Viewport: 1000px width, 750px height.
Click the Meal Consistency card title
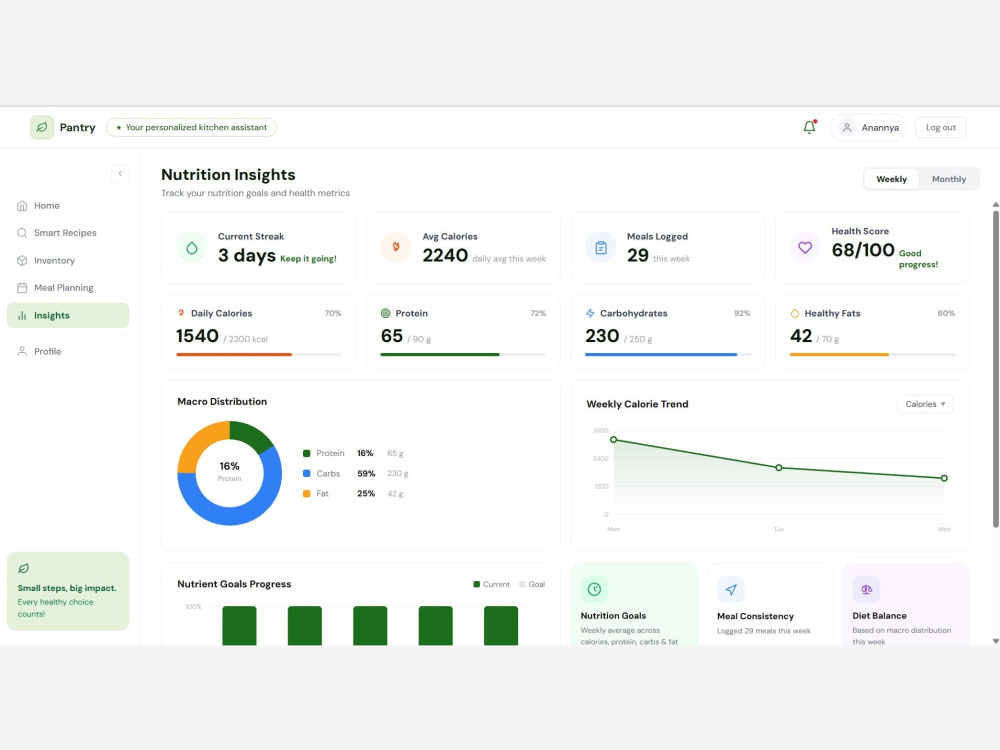(x=755, y=616)
